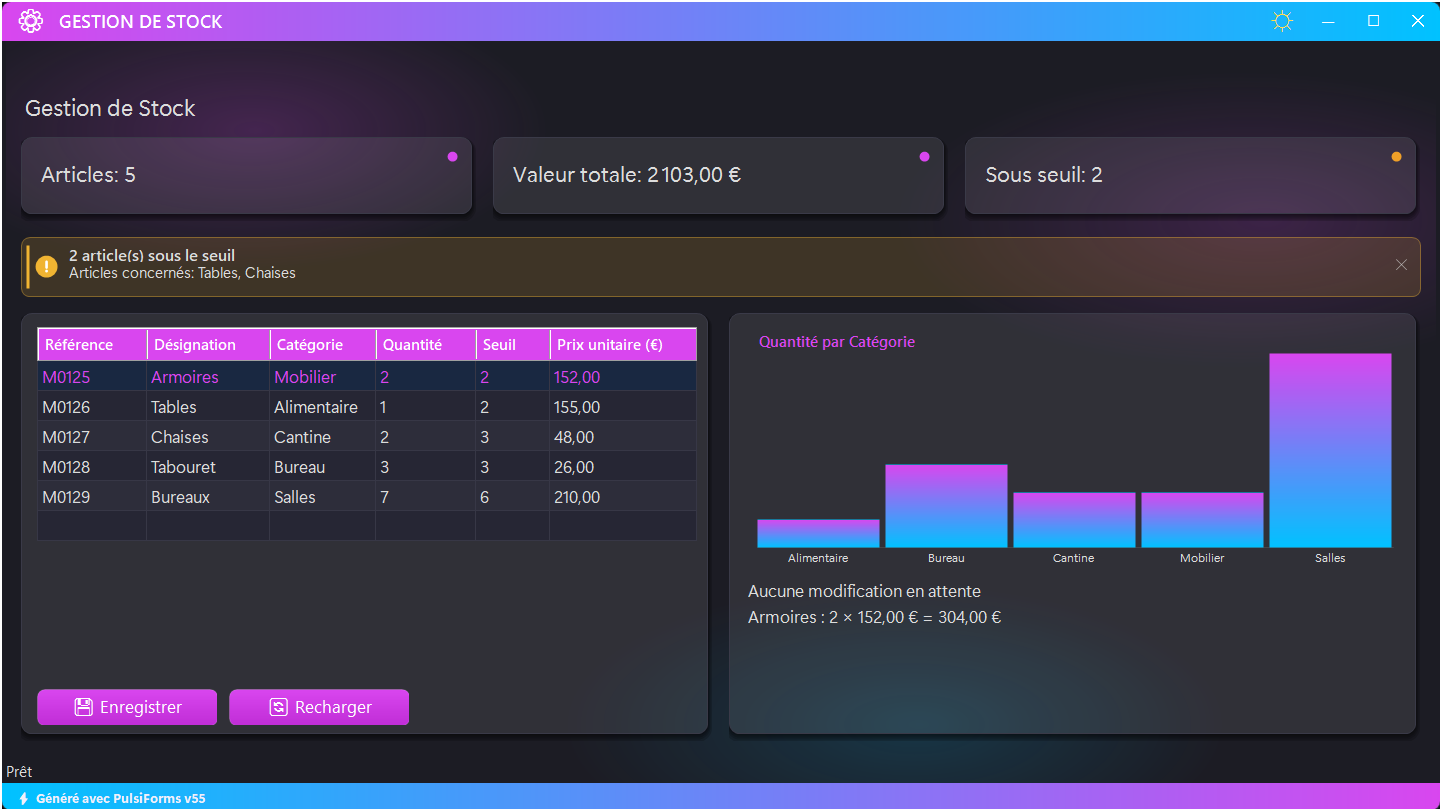
Task: Click the price cell 155,00
Action: coord(623,407)
